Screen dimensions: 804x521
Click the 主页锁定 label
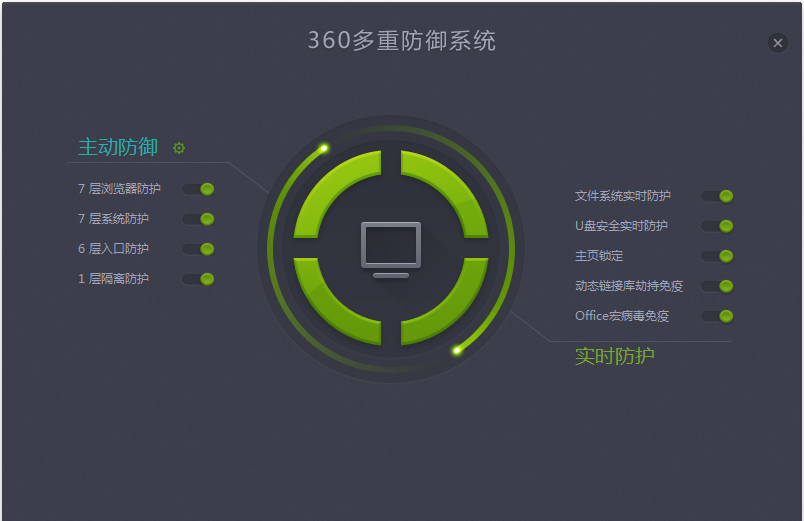(599, 256)
